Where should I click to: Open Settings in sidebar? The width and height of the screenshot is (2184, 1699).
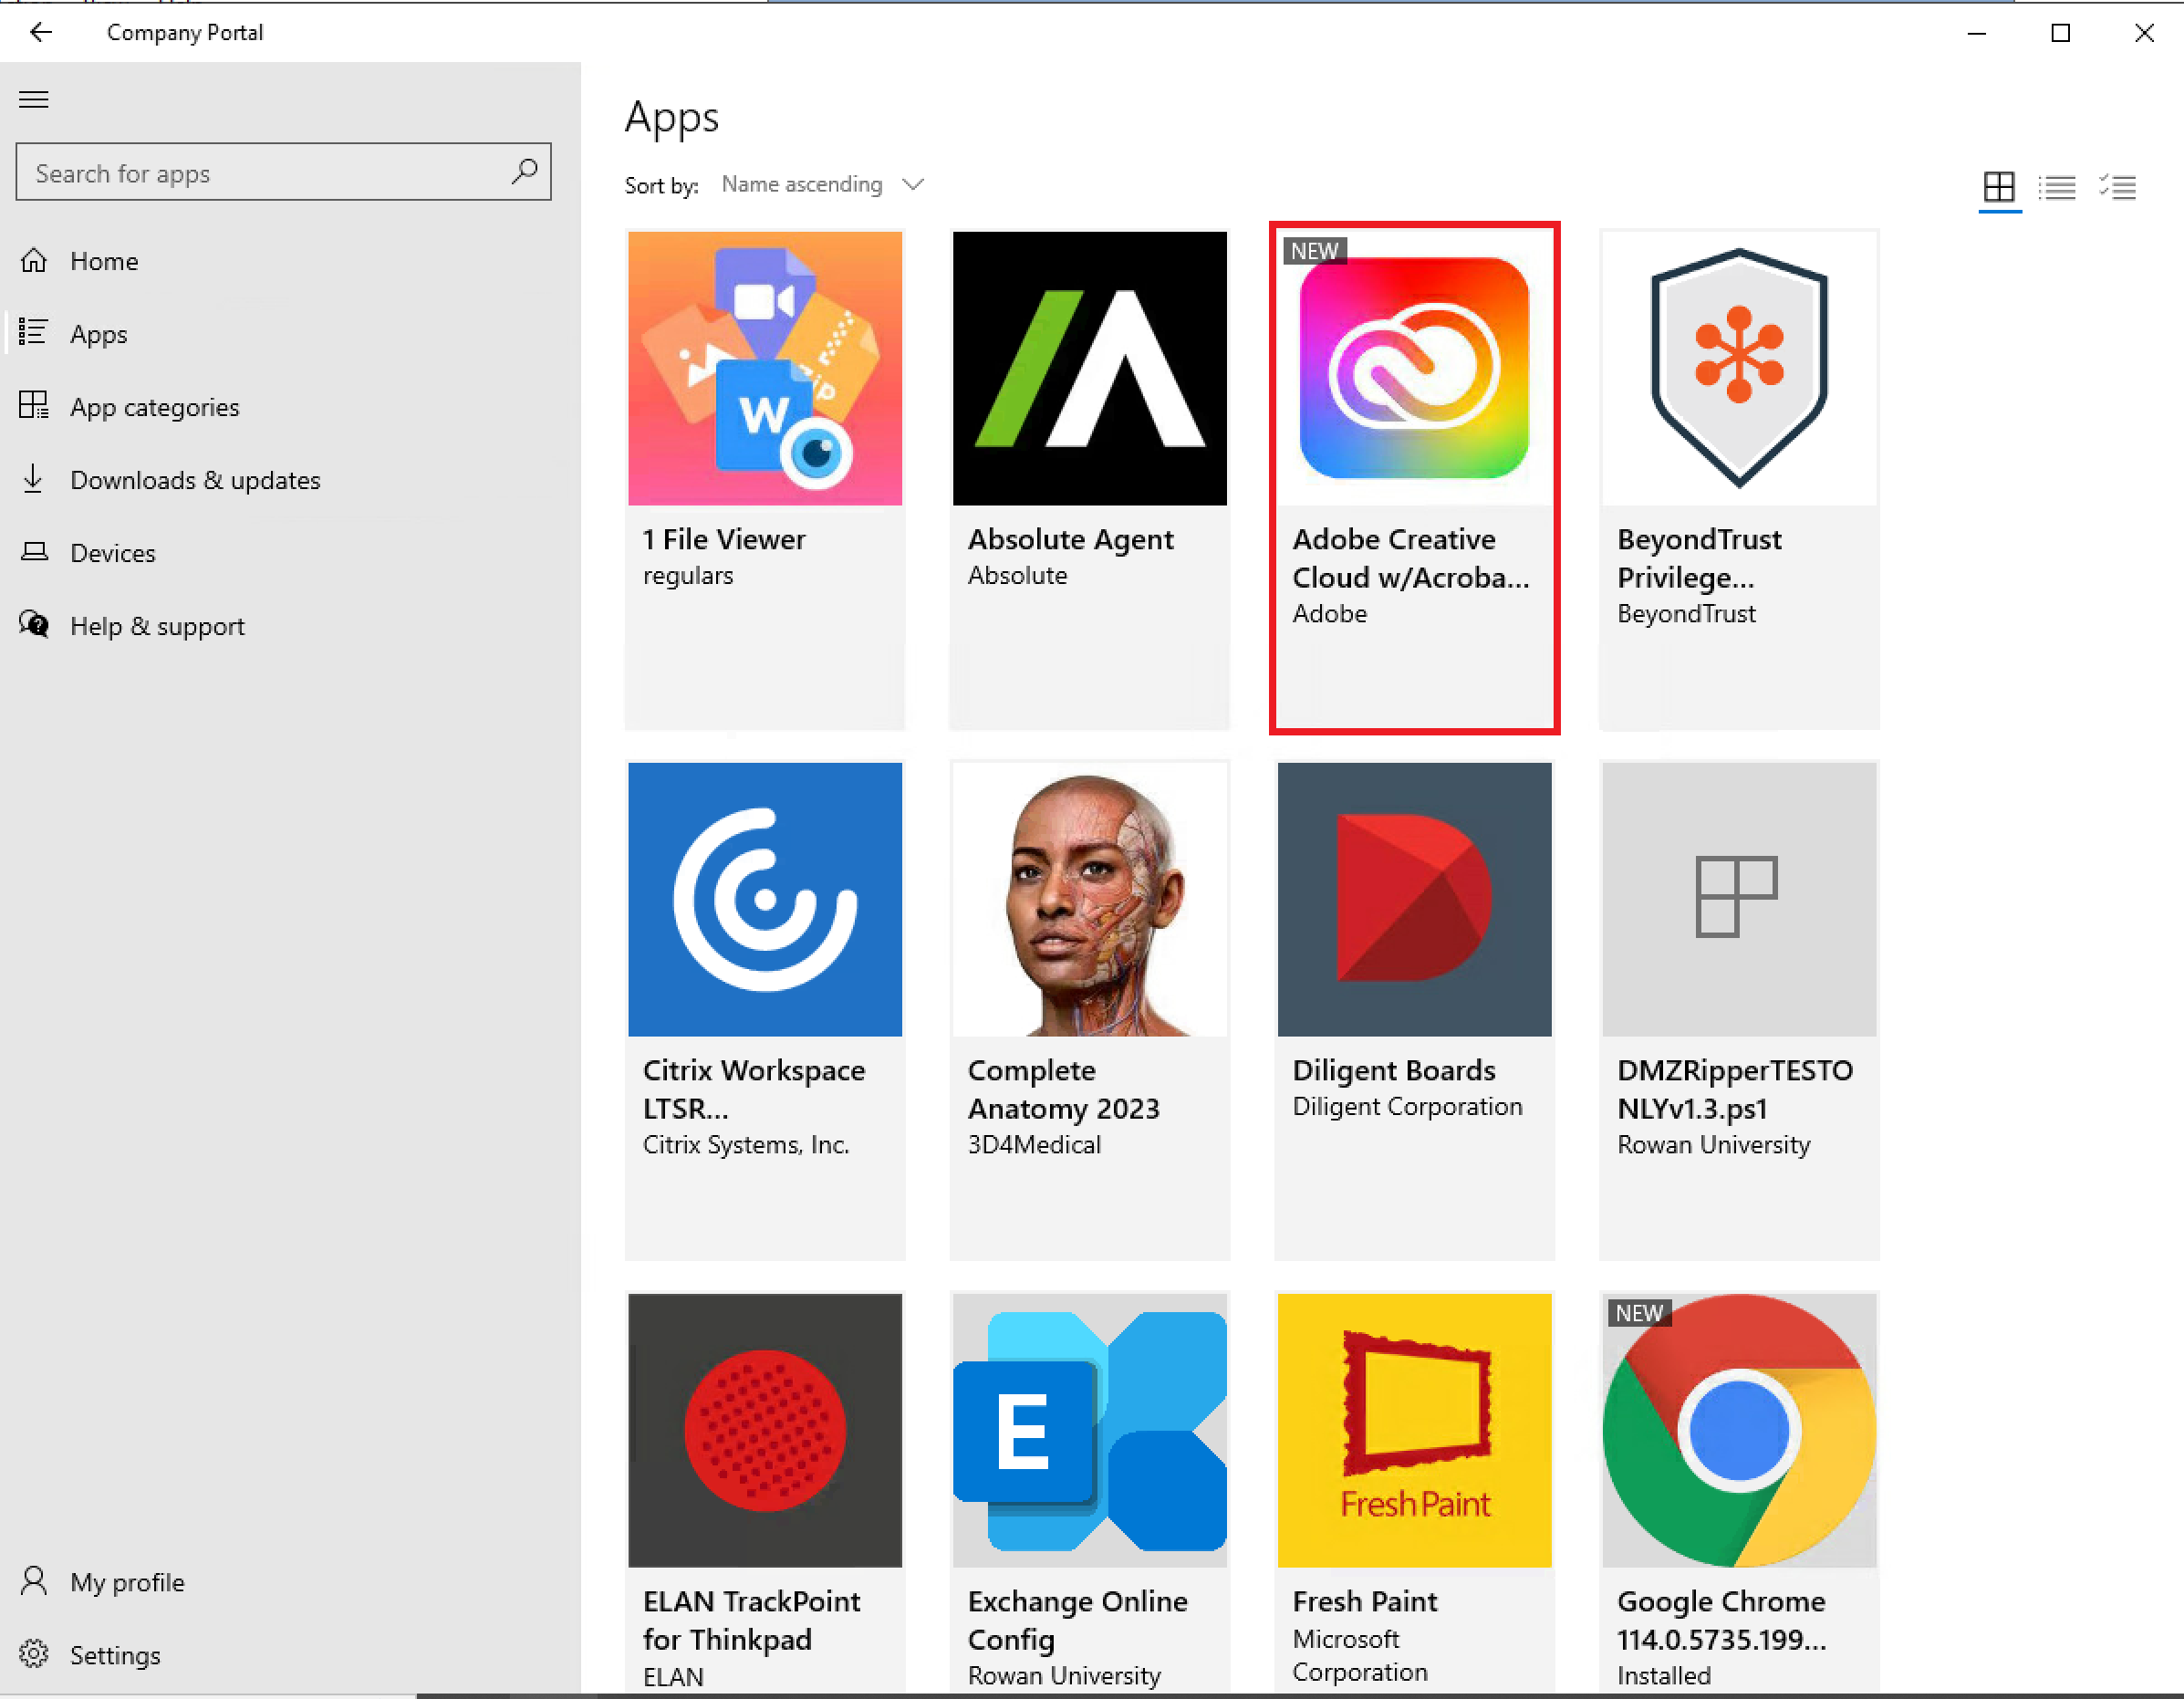point(115,1655)
